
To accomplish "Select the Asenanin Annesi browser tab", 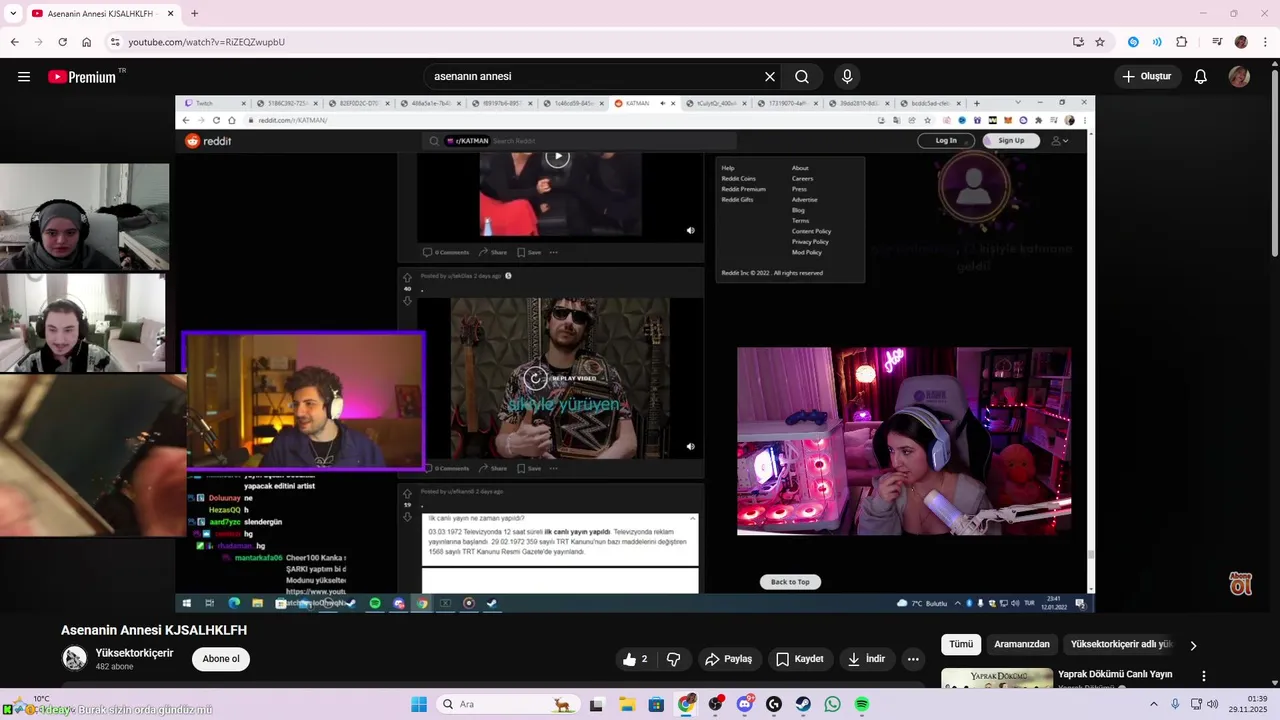I will click(100, 14).
